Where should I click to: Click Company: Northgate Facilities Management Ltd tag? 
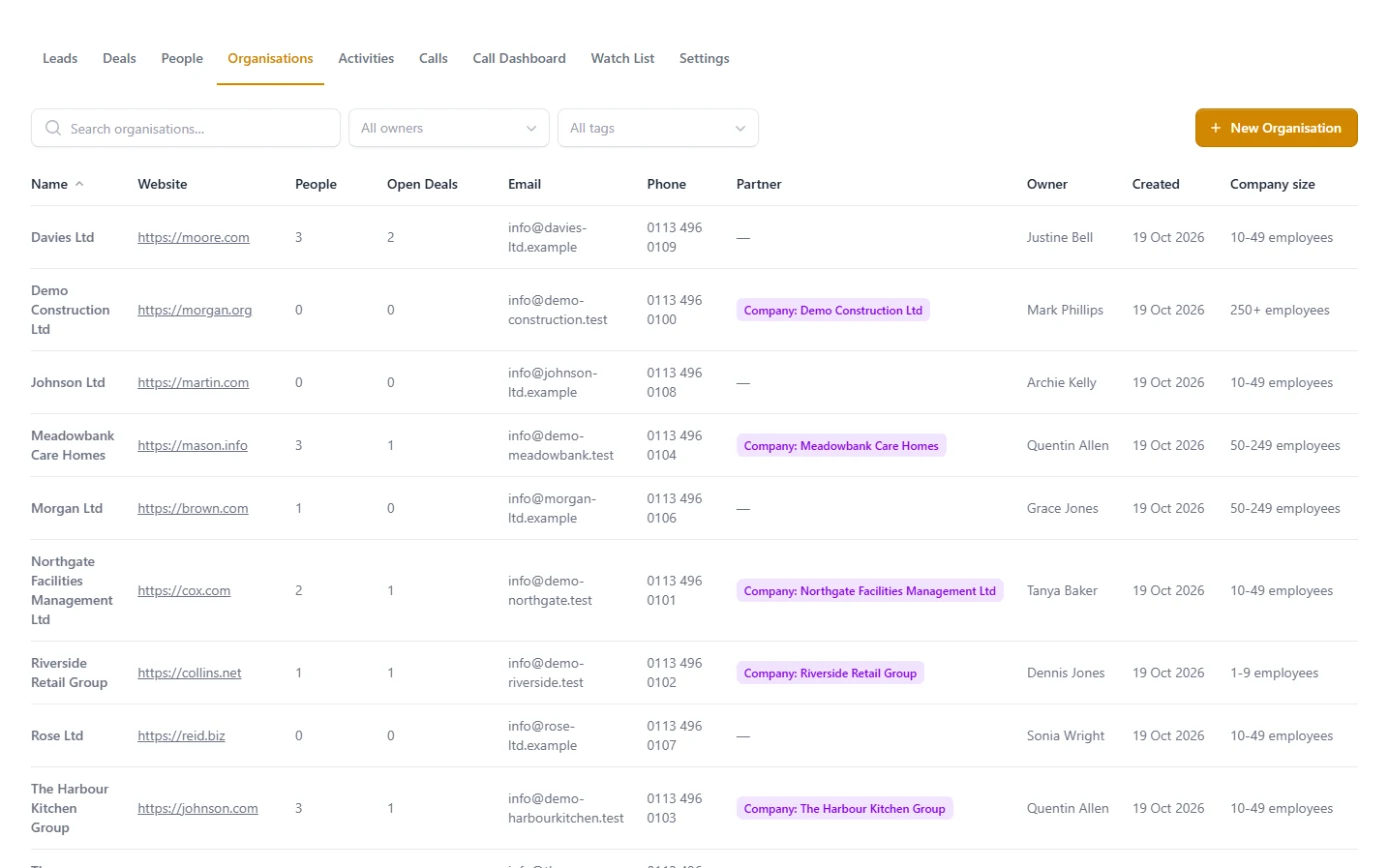coord(870,590)
